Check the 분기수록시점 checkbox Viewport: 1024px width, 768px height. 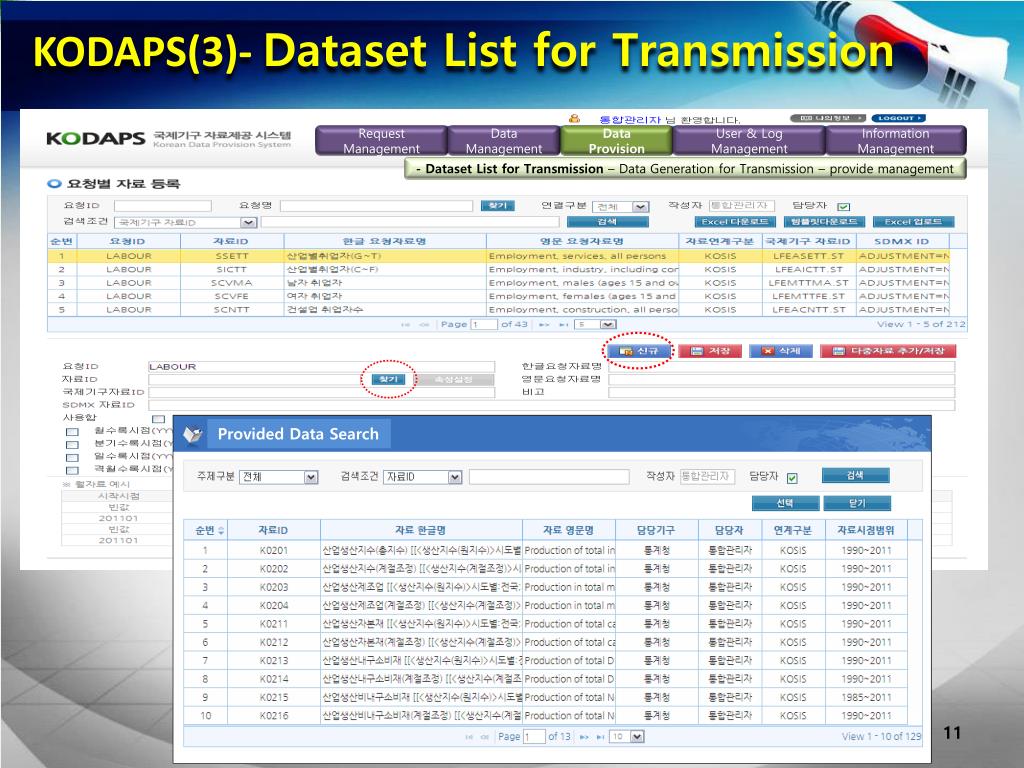coord(72,444)
